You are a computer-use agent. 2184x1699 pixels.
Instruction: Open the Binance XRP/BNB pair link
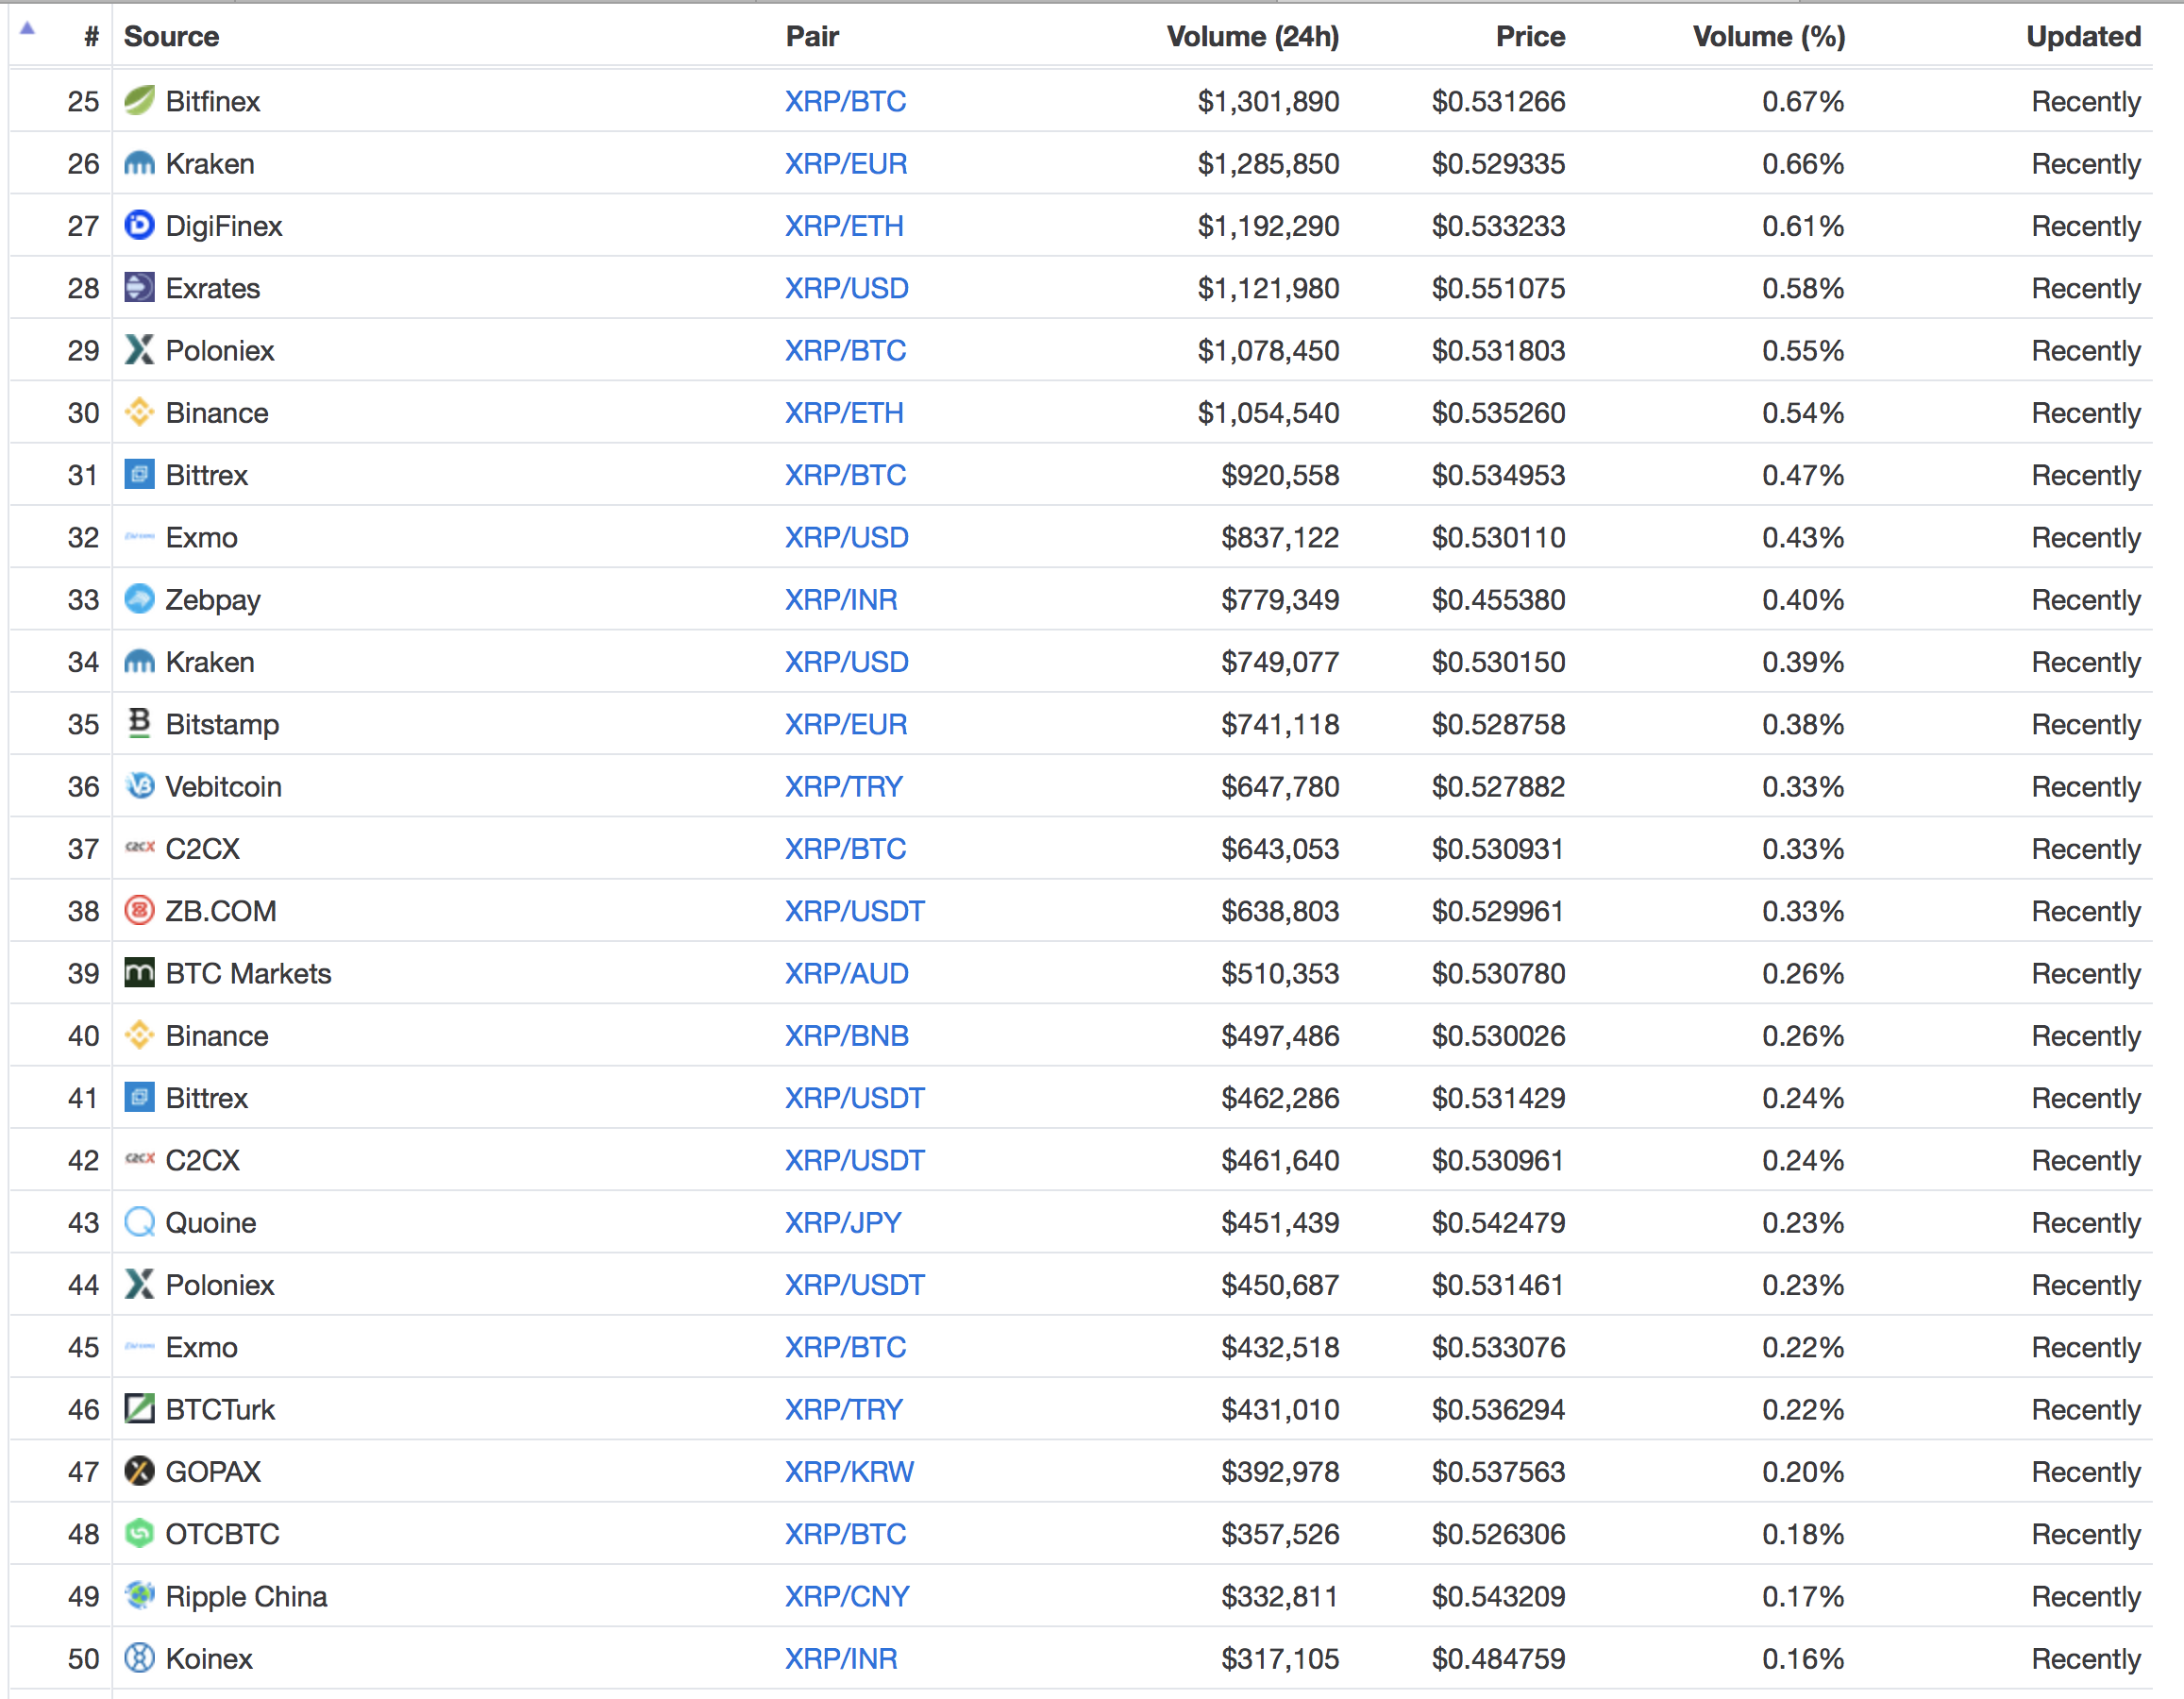[x=846, y=1036]
